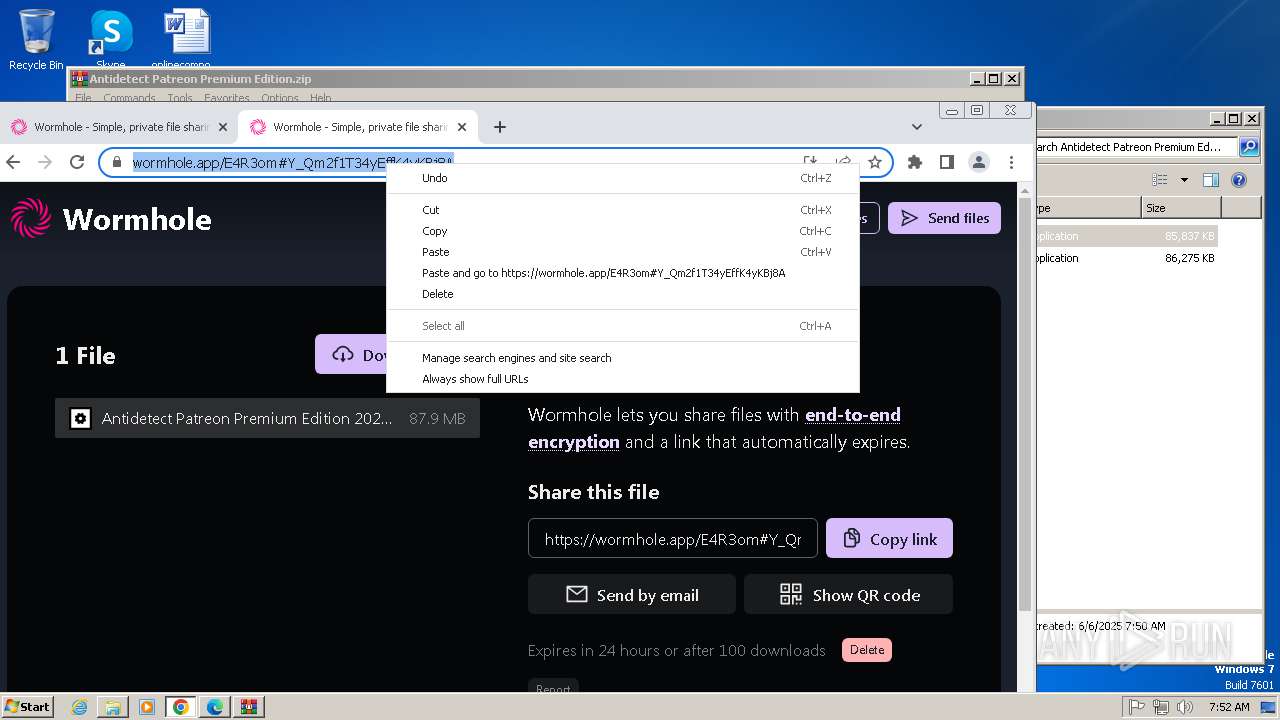This screenshot has height=720, width=1280.
Task: Expand the Explorer view options dropdown arrow
Action: (1185, 180)
